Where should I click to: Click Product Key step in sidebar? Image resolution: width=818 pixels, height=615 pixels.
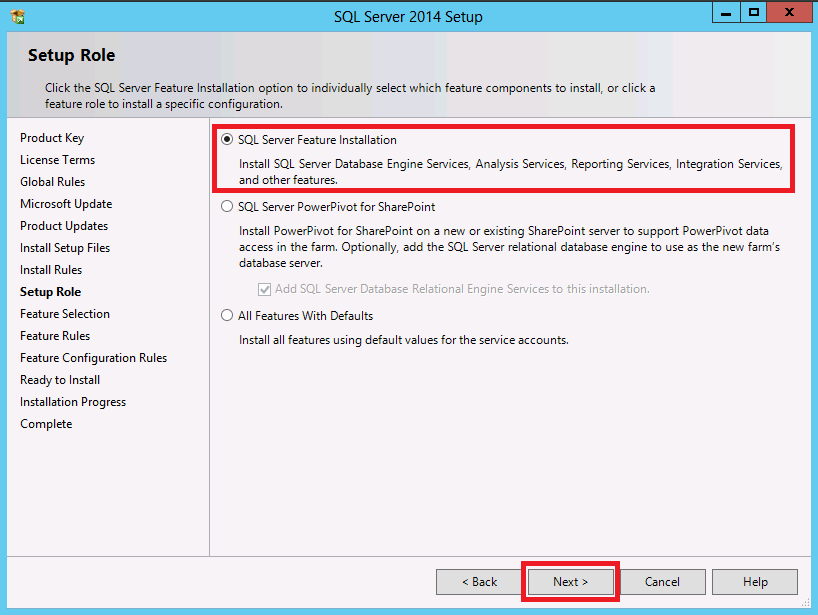52,138
